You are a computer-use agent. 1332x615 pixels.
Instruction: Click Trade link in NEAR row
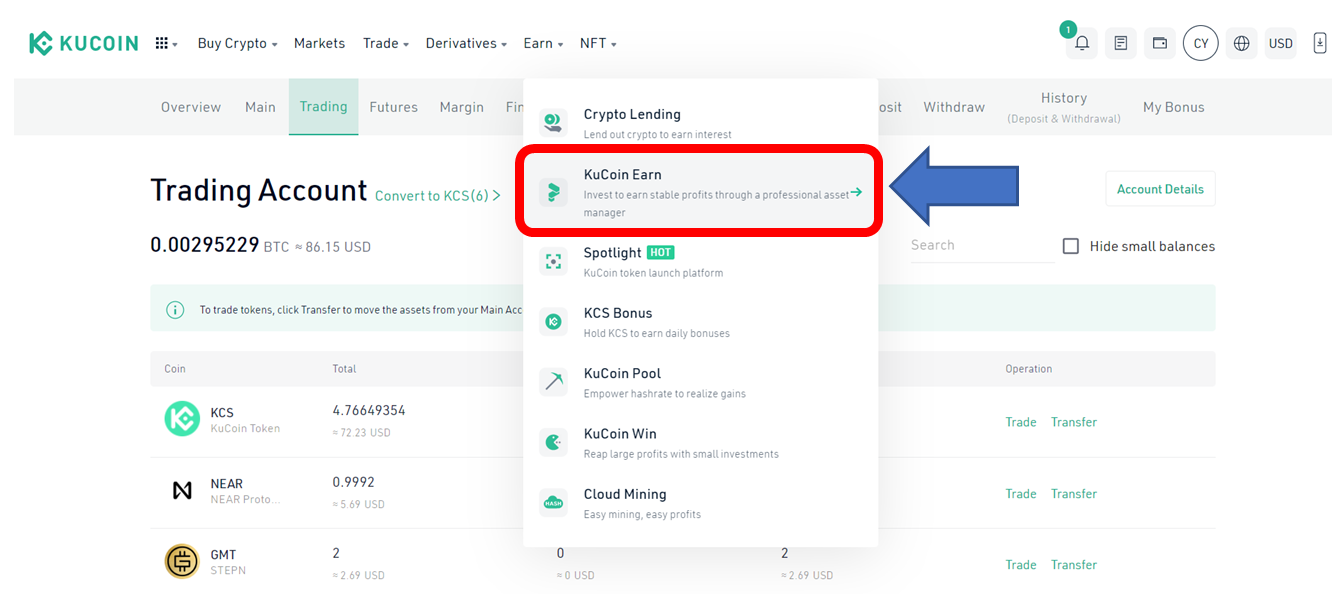[1021, 494]
